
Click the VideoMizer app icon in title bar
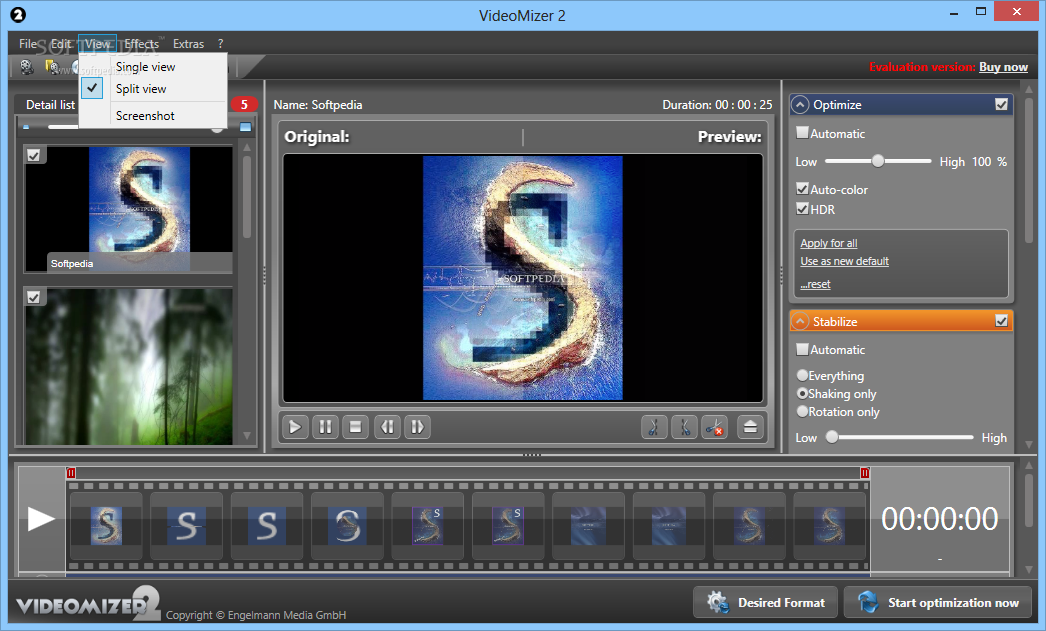[x=18, y=15]
